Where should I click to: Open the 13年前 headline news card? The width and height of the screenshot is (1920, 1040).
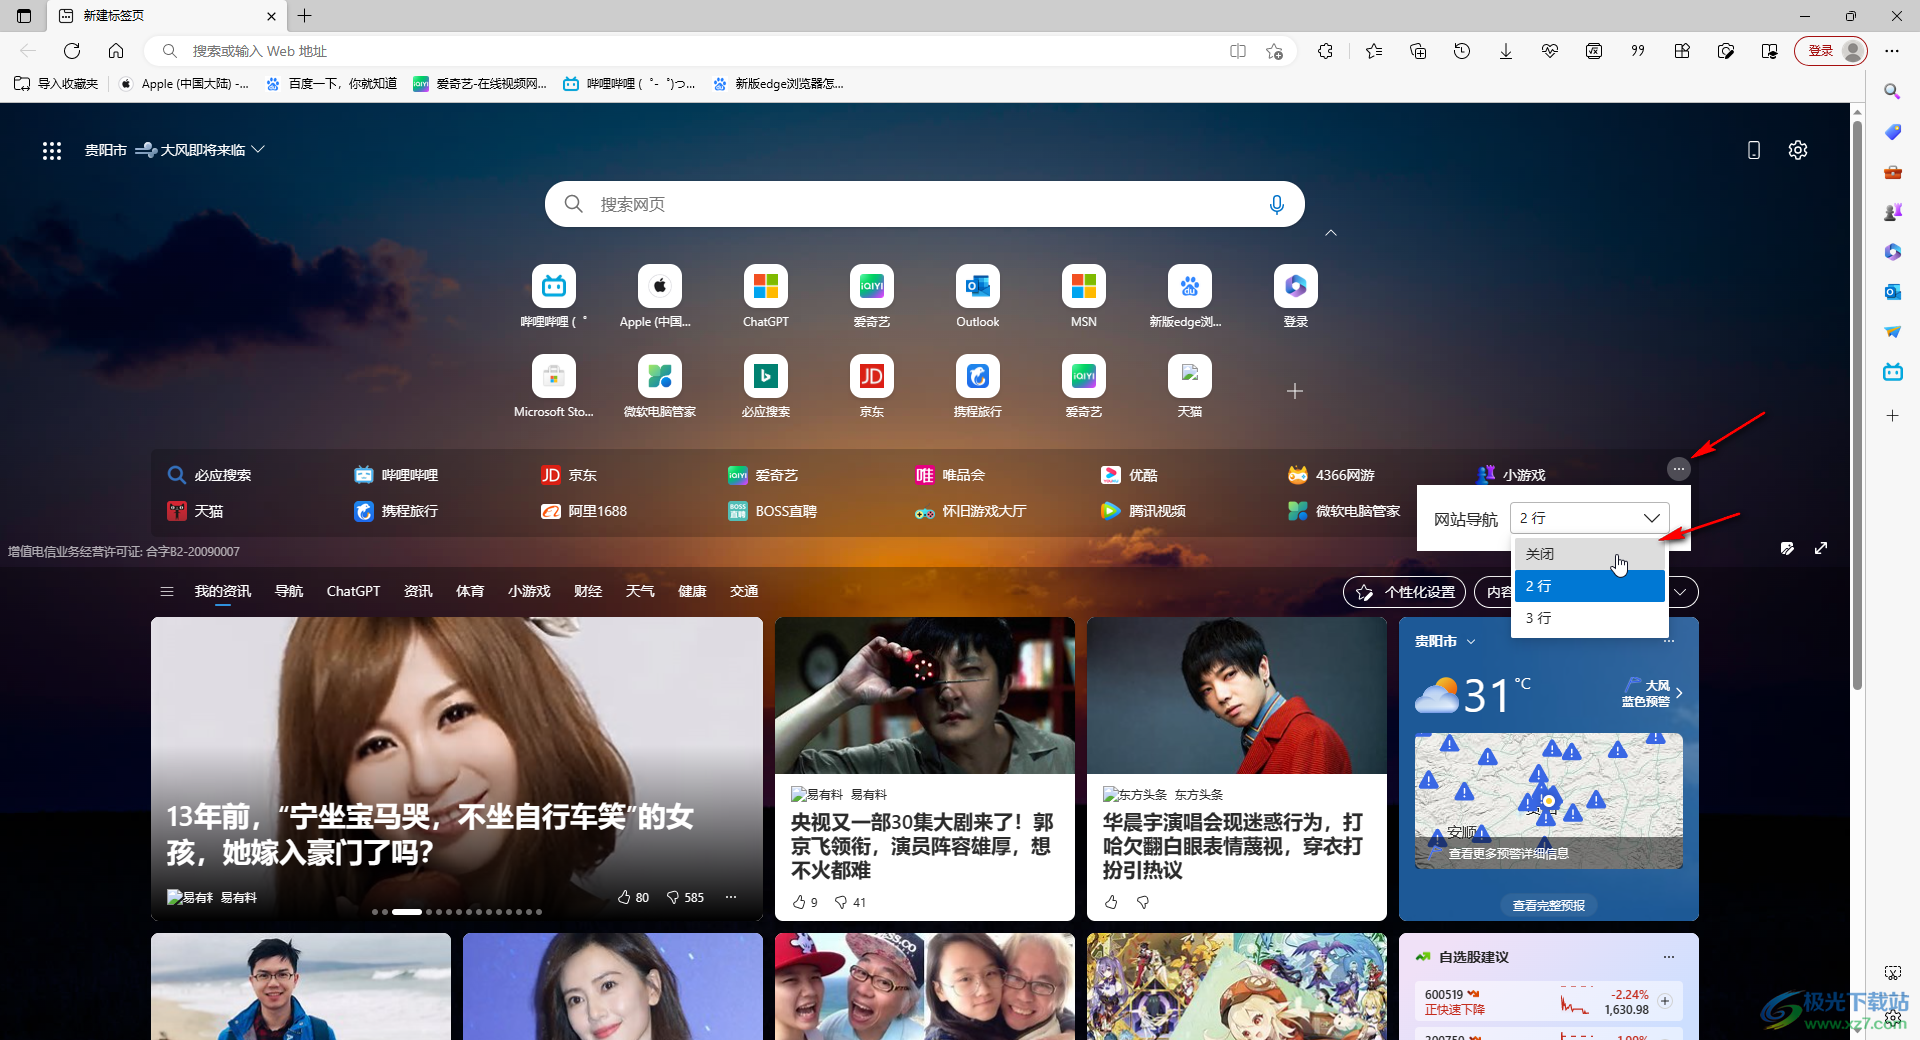pos(457,768)
